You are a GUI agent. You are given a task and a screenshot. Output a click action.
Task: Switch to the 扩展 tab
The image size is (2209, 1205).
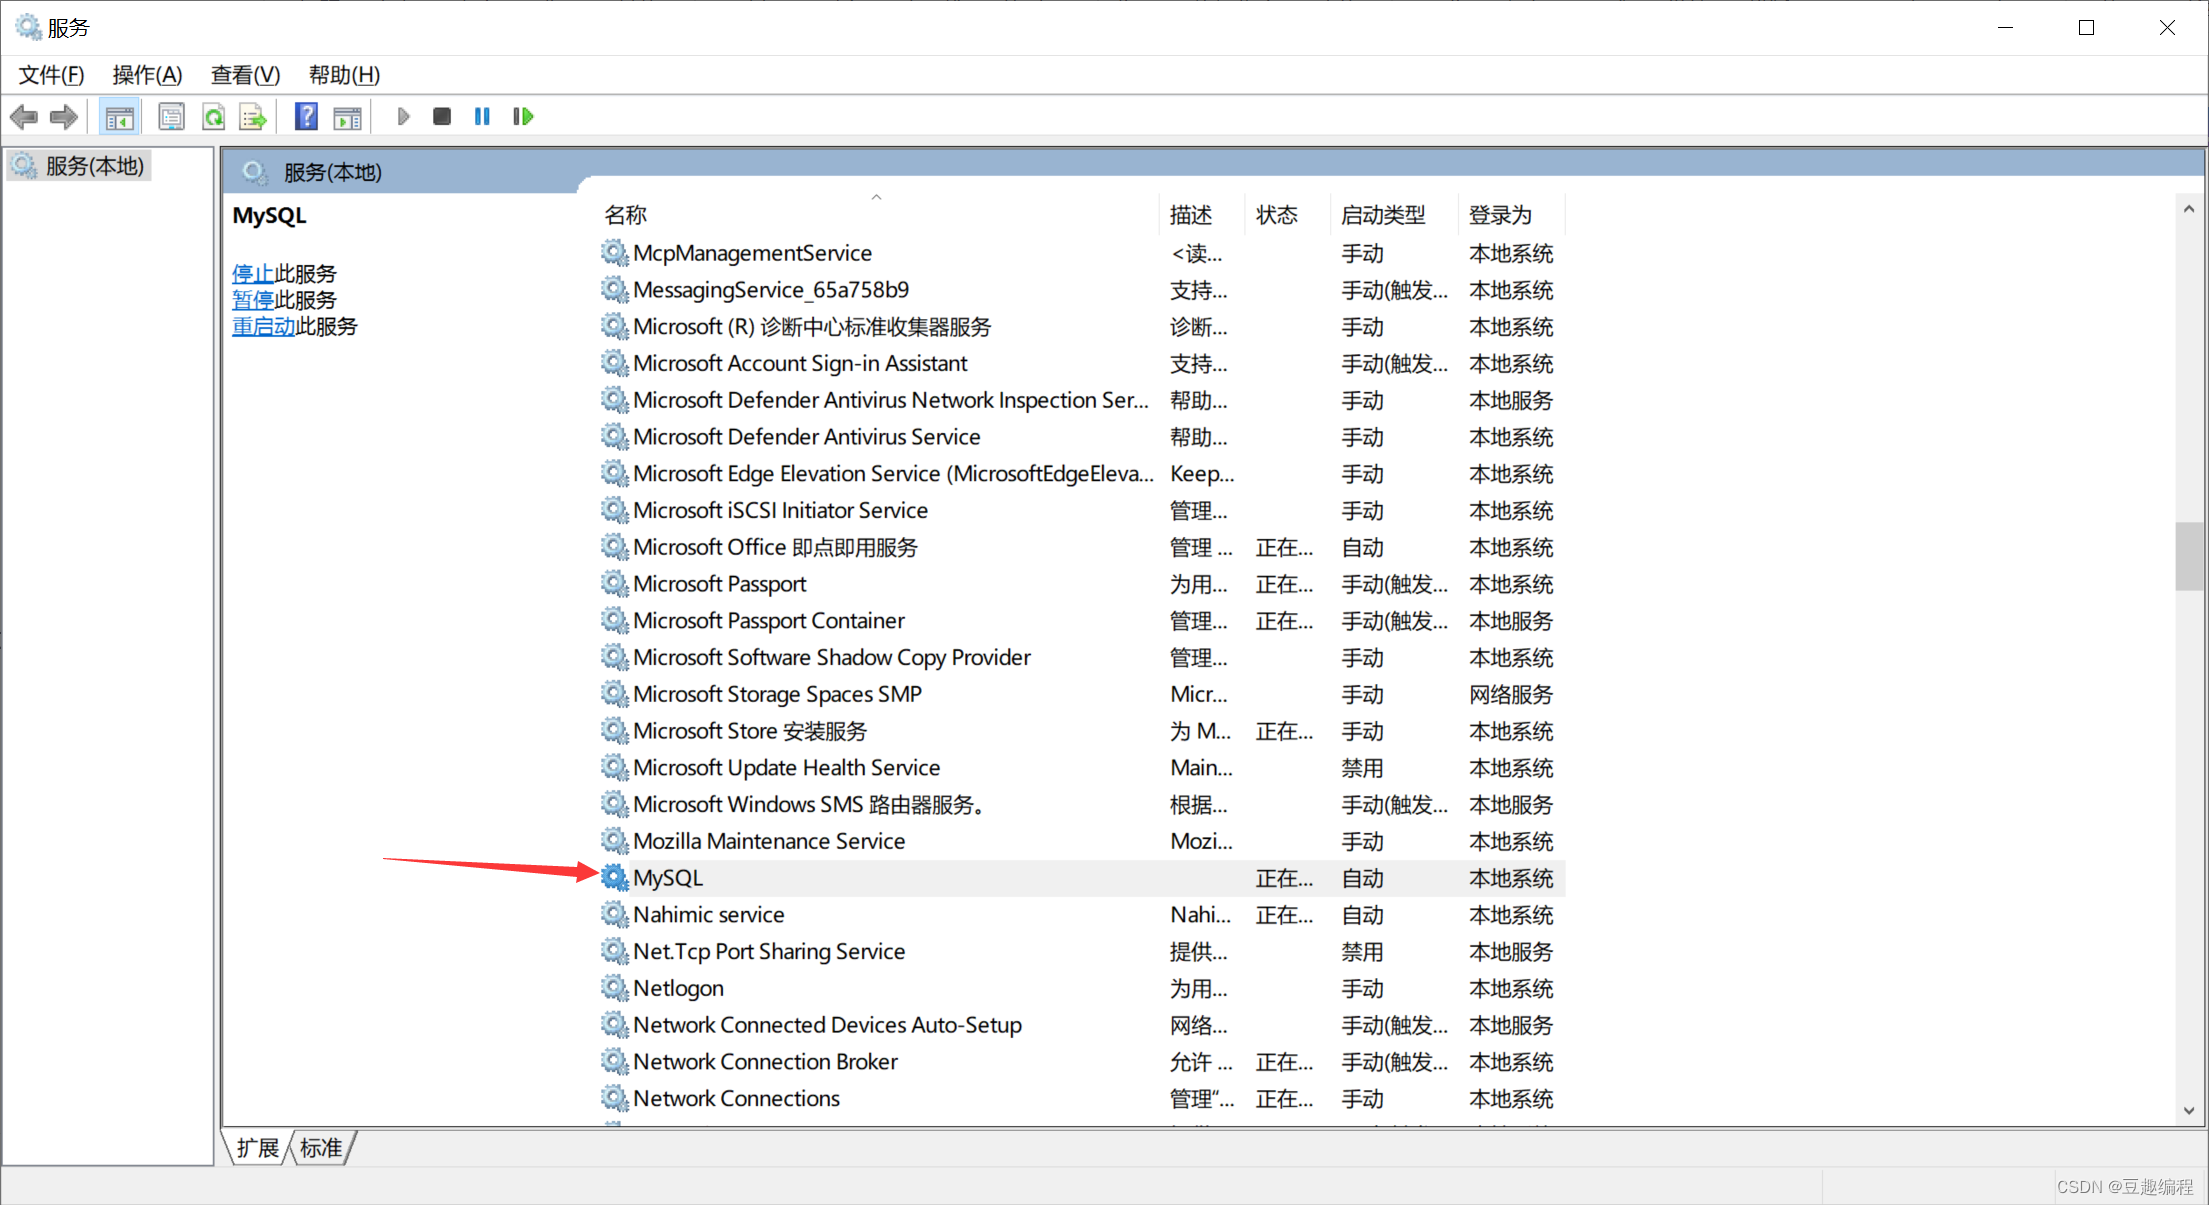point(258,1148)
